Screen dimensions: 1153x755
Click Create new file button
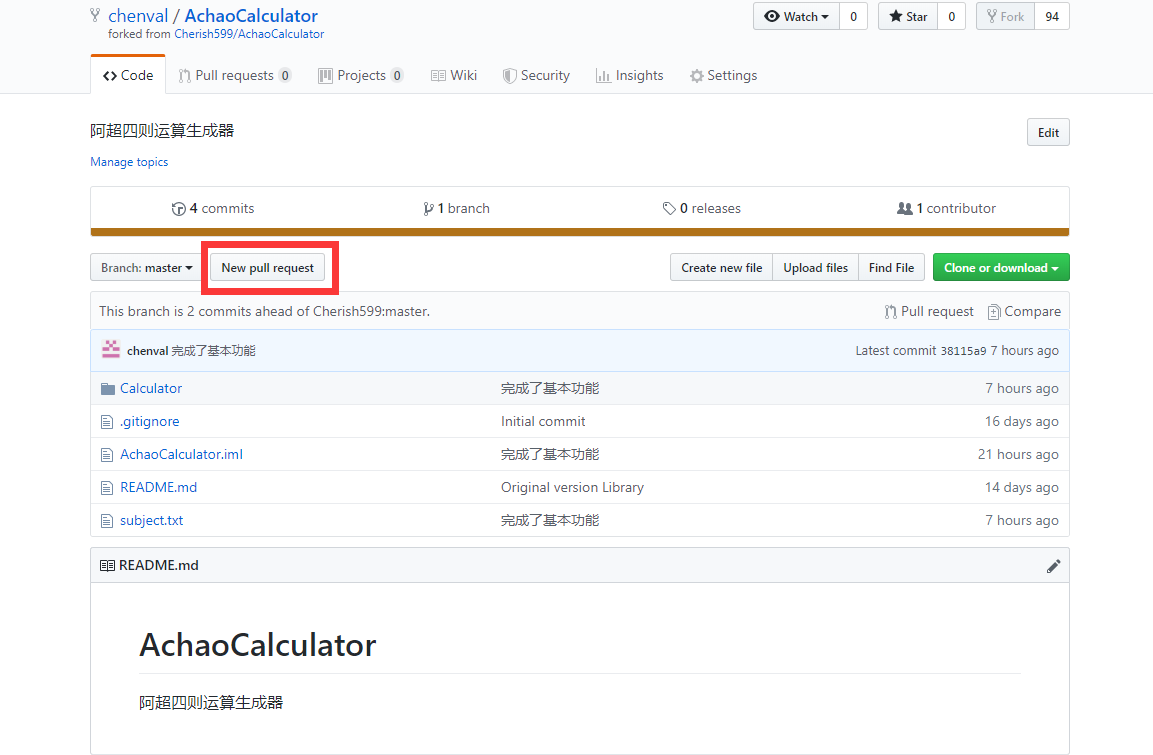click(x=721, y=268)
